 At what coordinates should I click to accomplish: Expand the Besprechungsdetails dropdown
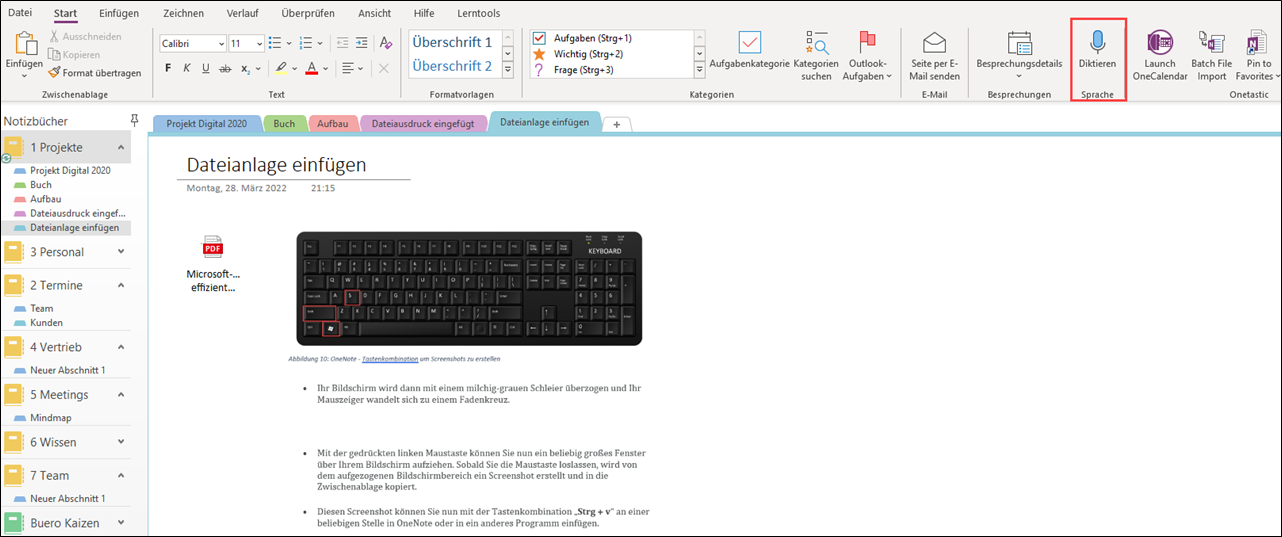[1019, 75]
